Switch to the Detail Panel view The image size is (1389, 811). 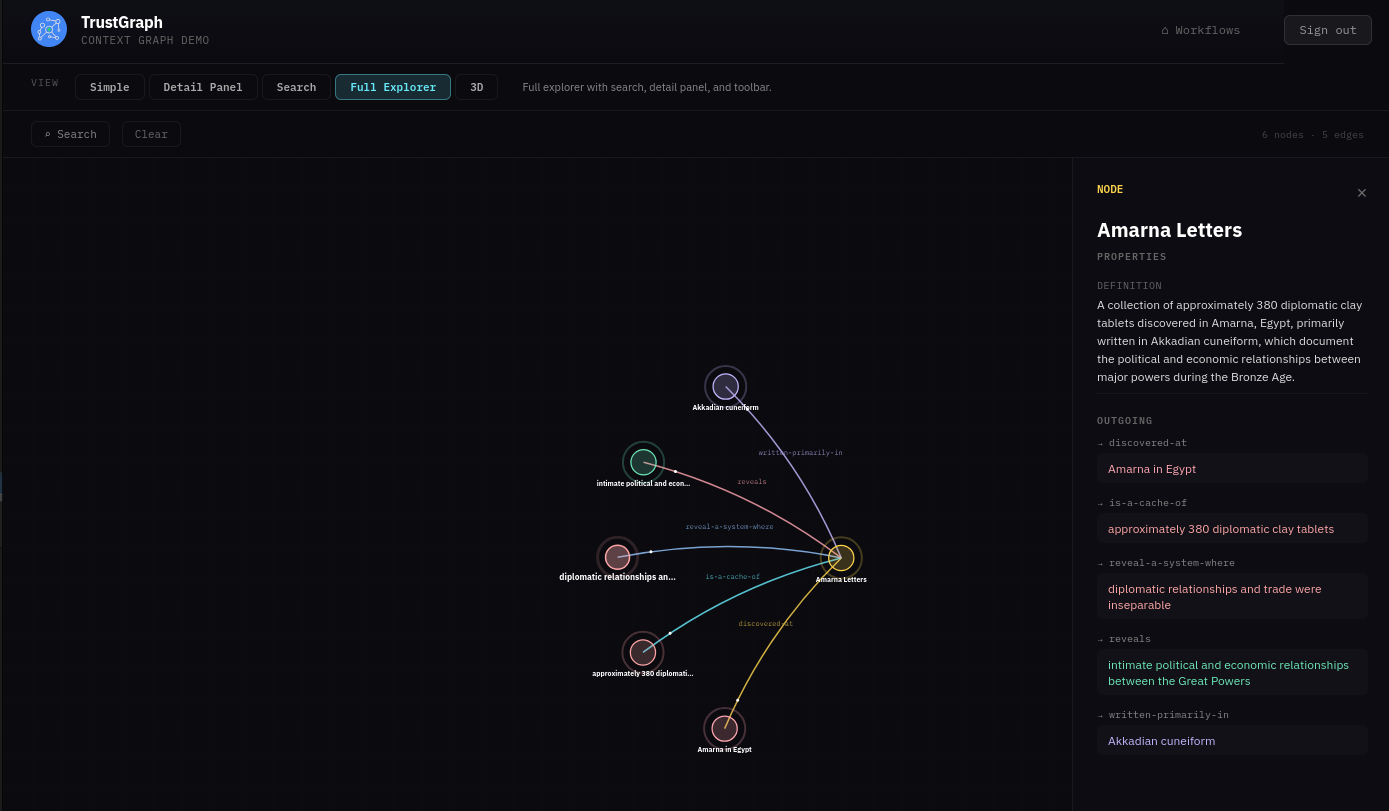(x=203, y=87)
